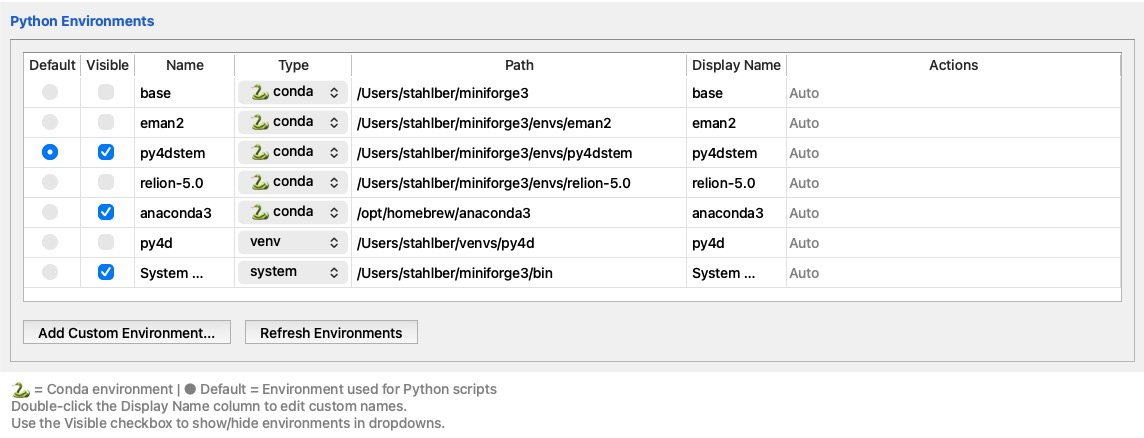Click the Display Name column header
The image size is (1144, 438).
(736, 65)
